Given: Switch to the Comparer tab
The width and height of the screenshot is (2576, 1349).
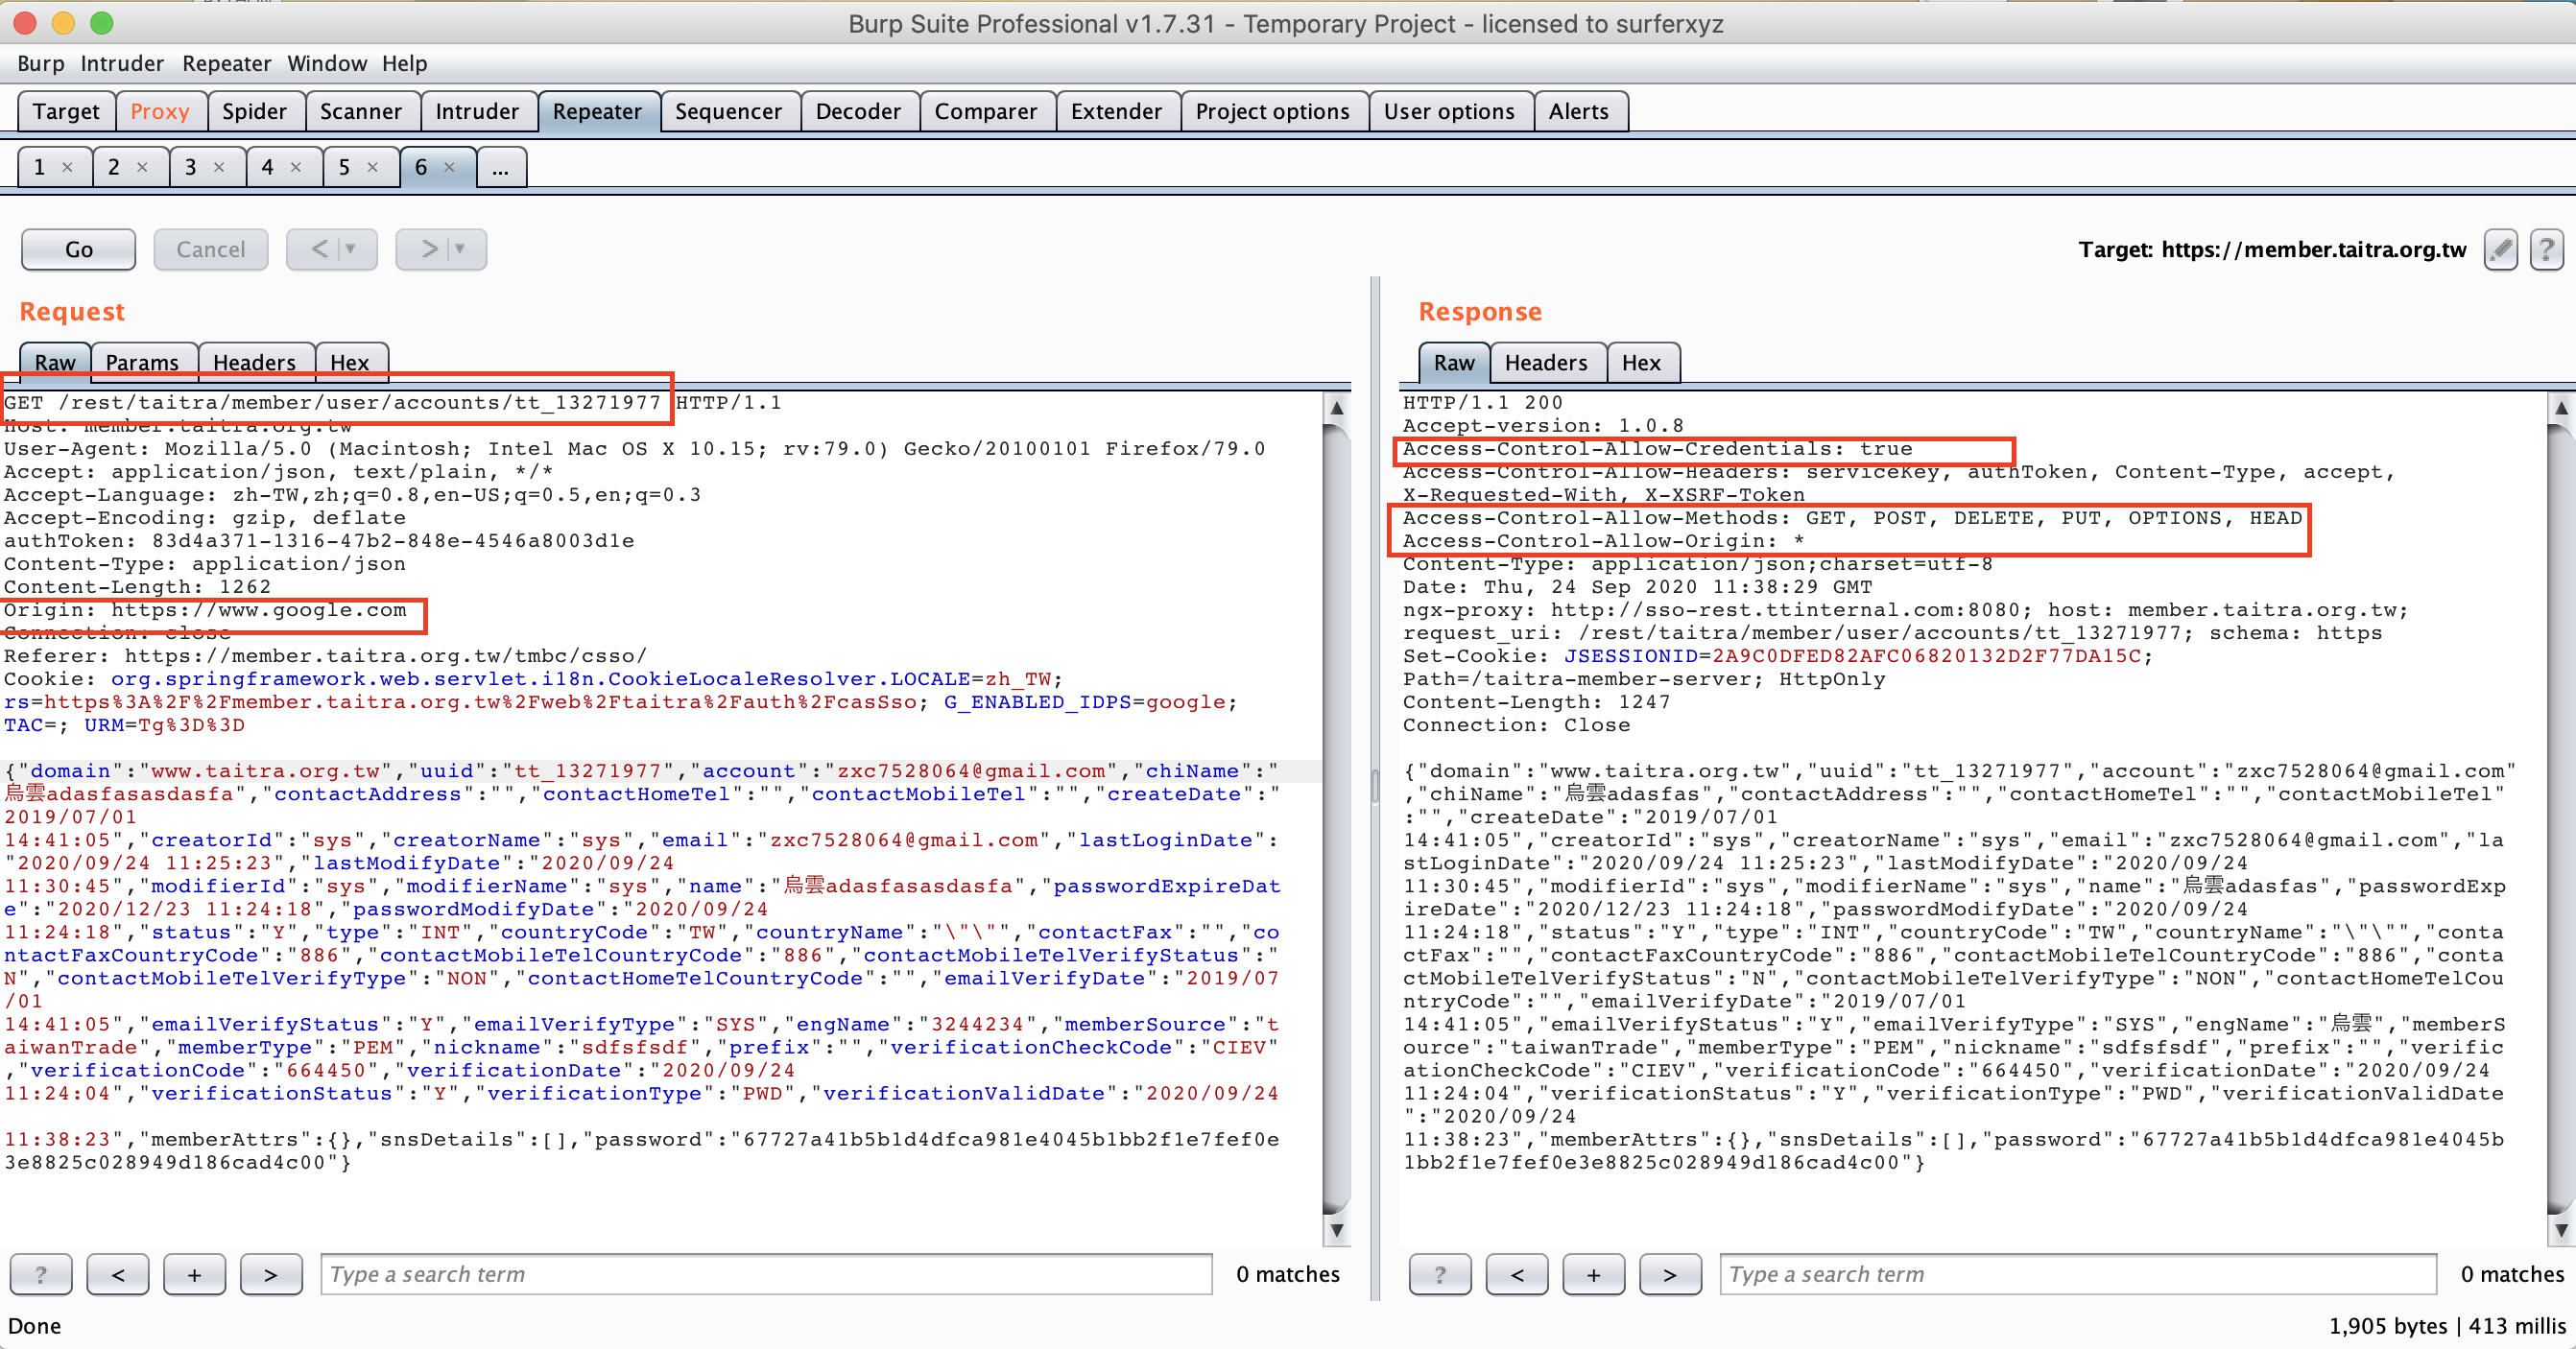Looking at the screenshot, I should 986,111.
